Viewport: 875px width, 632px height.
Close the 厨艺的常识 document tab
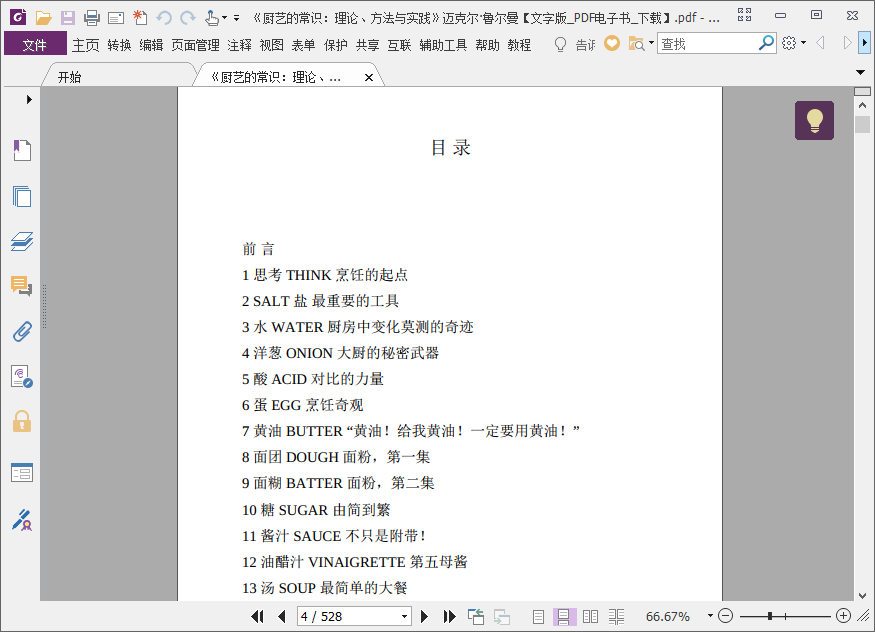click(369, 78)
